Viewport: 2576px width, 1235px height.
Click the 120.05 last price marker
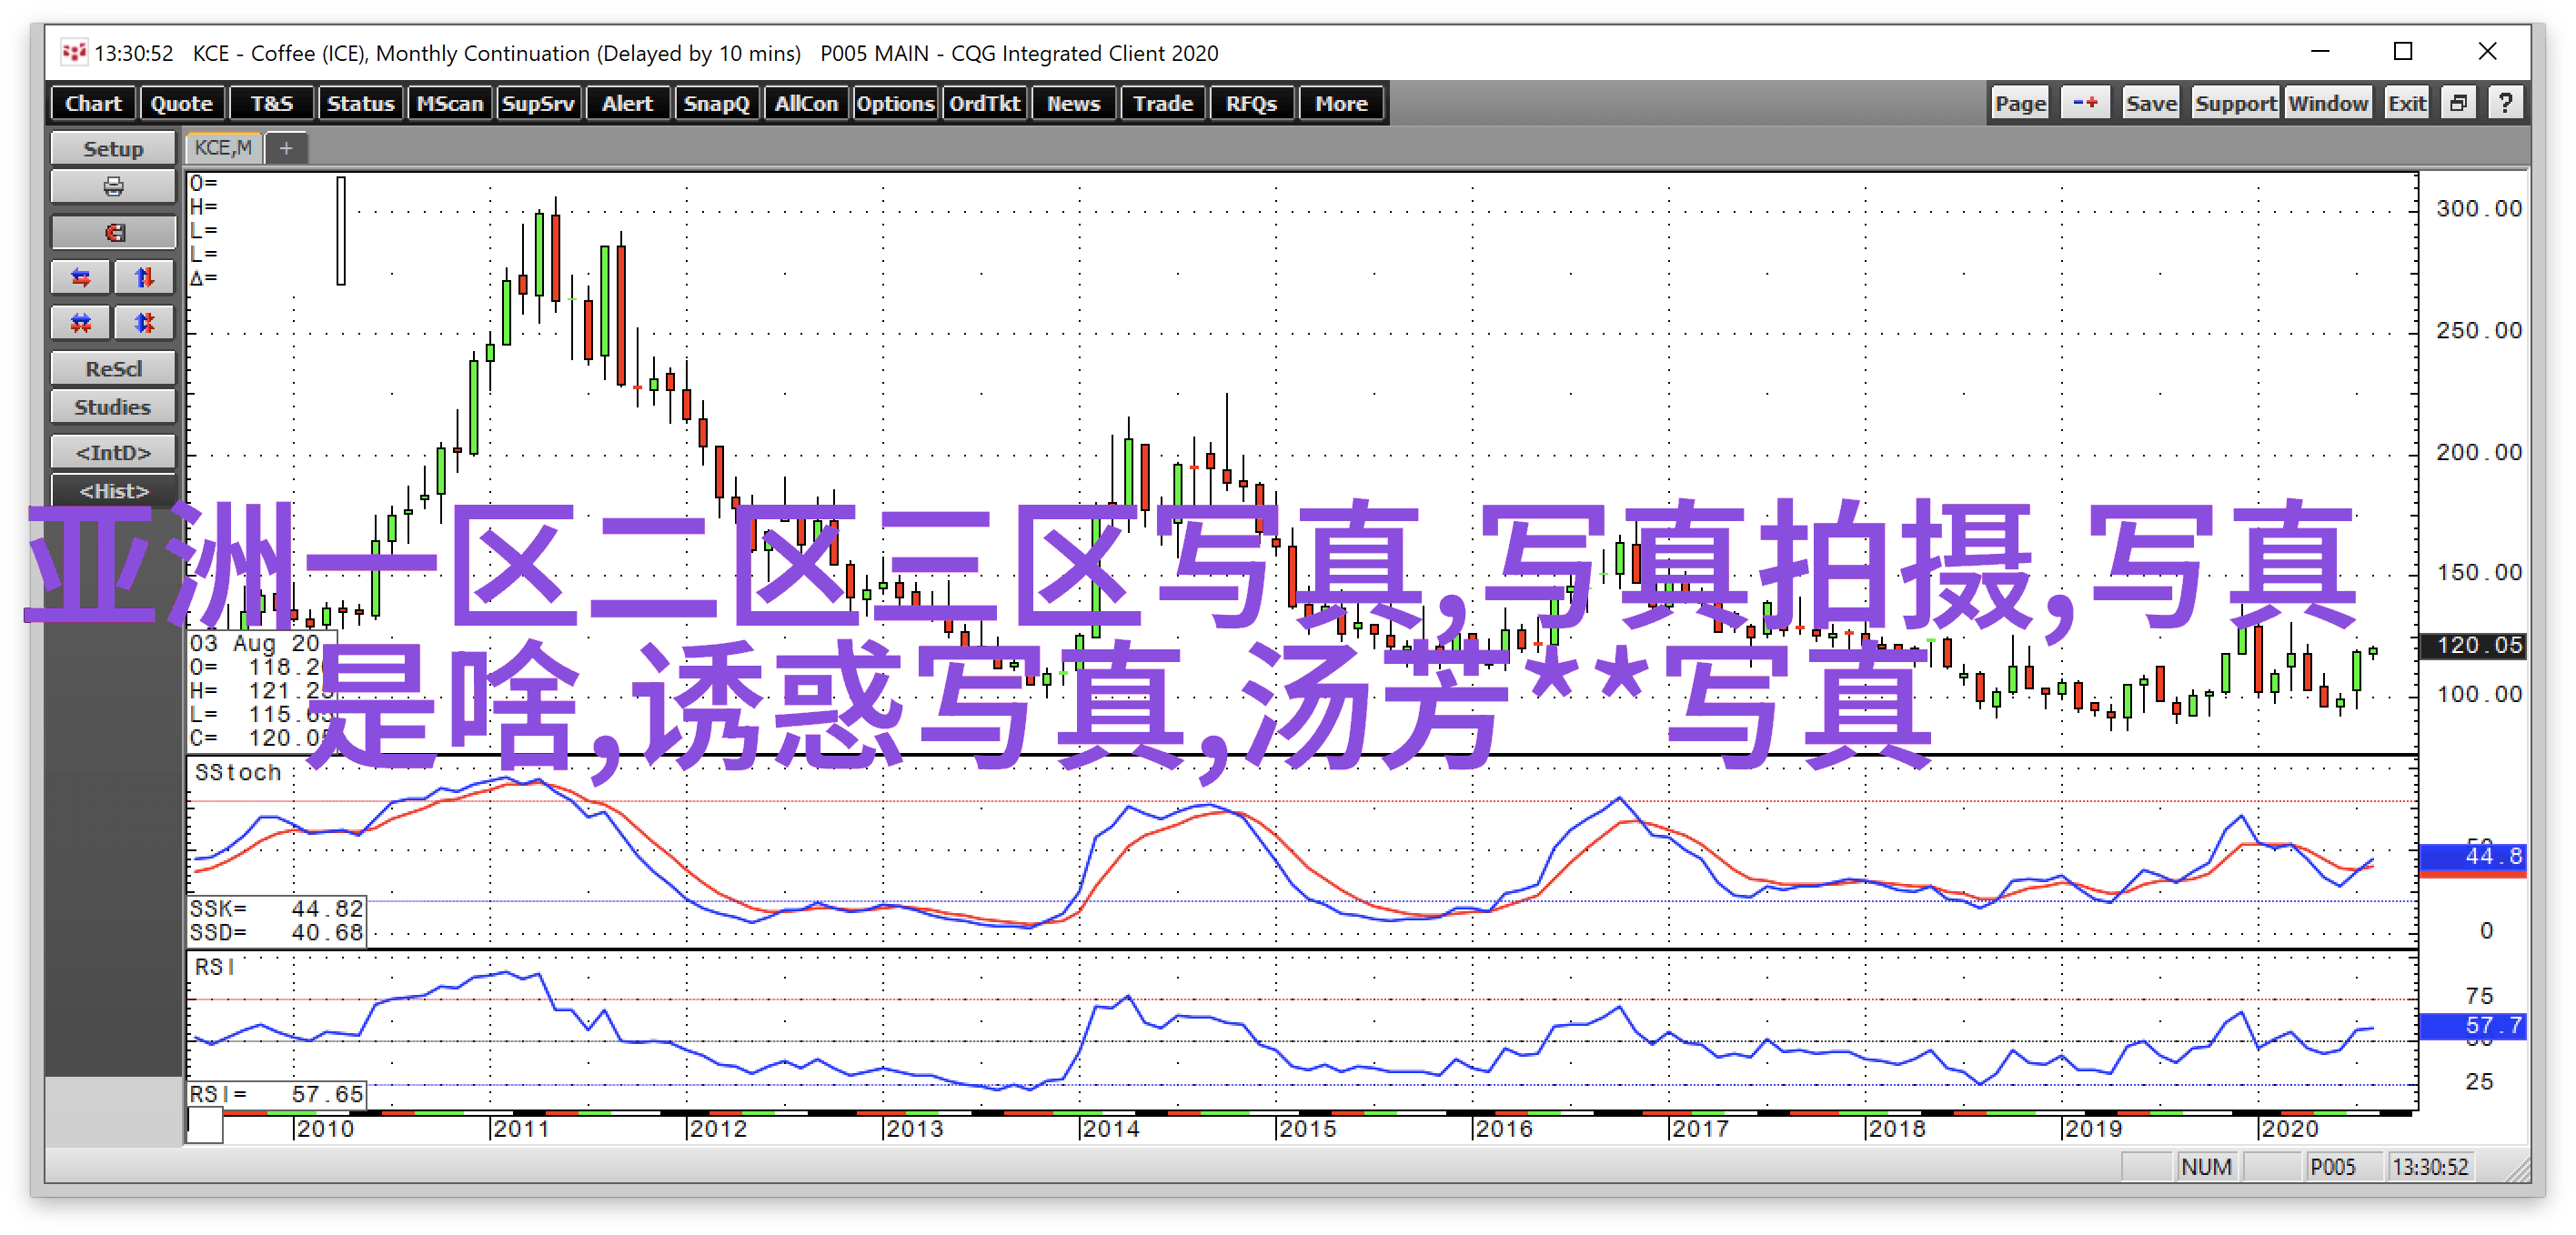pos(2472,645)
